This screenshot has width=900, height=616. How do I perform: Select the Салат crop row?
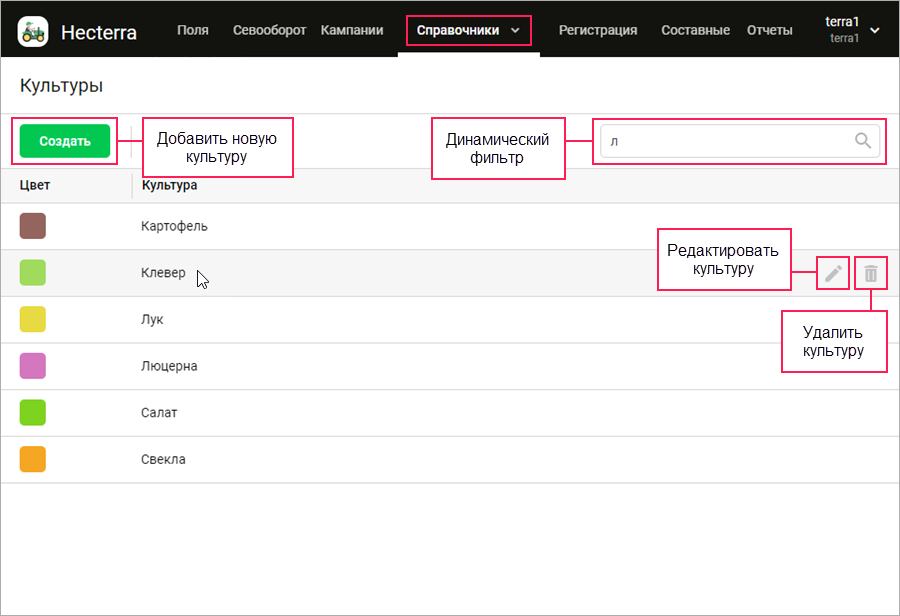click(x=450, y=413)
